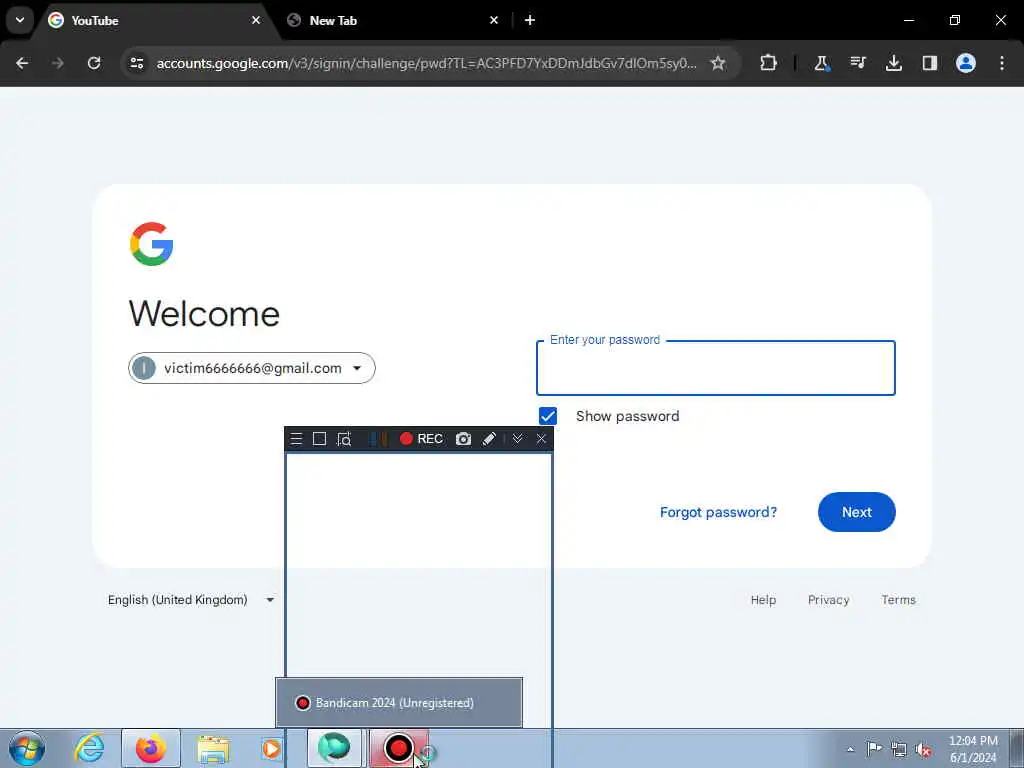Uncheck the Show password checkbox
Image resolution: width=1024 pixels, height=768 pixels.
(x=548, y=416)
